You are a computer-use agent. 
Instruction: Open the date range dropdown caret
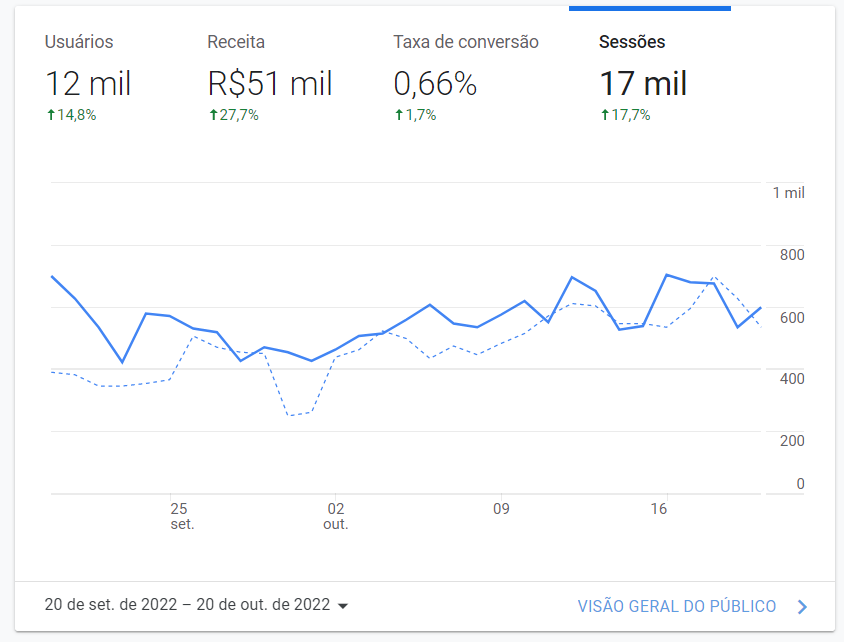pos(343,606)
